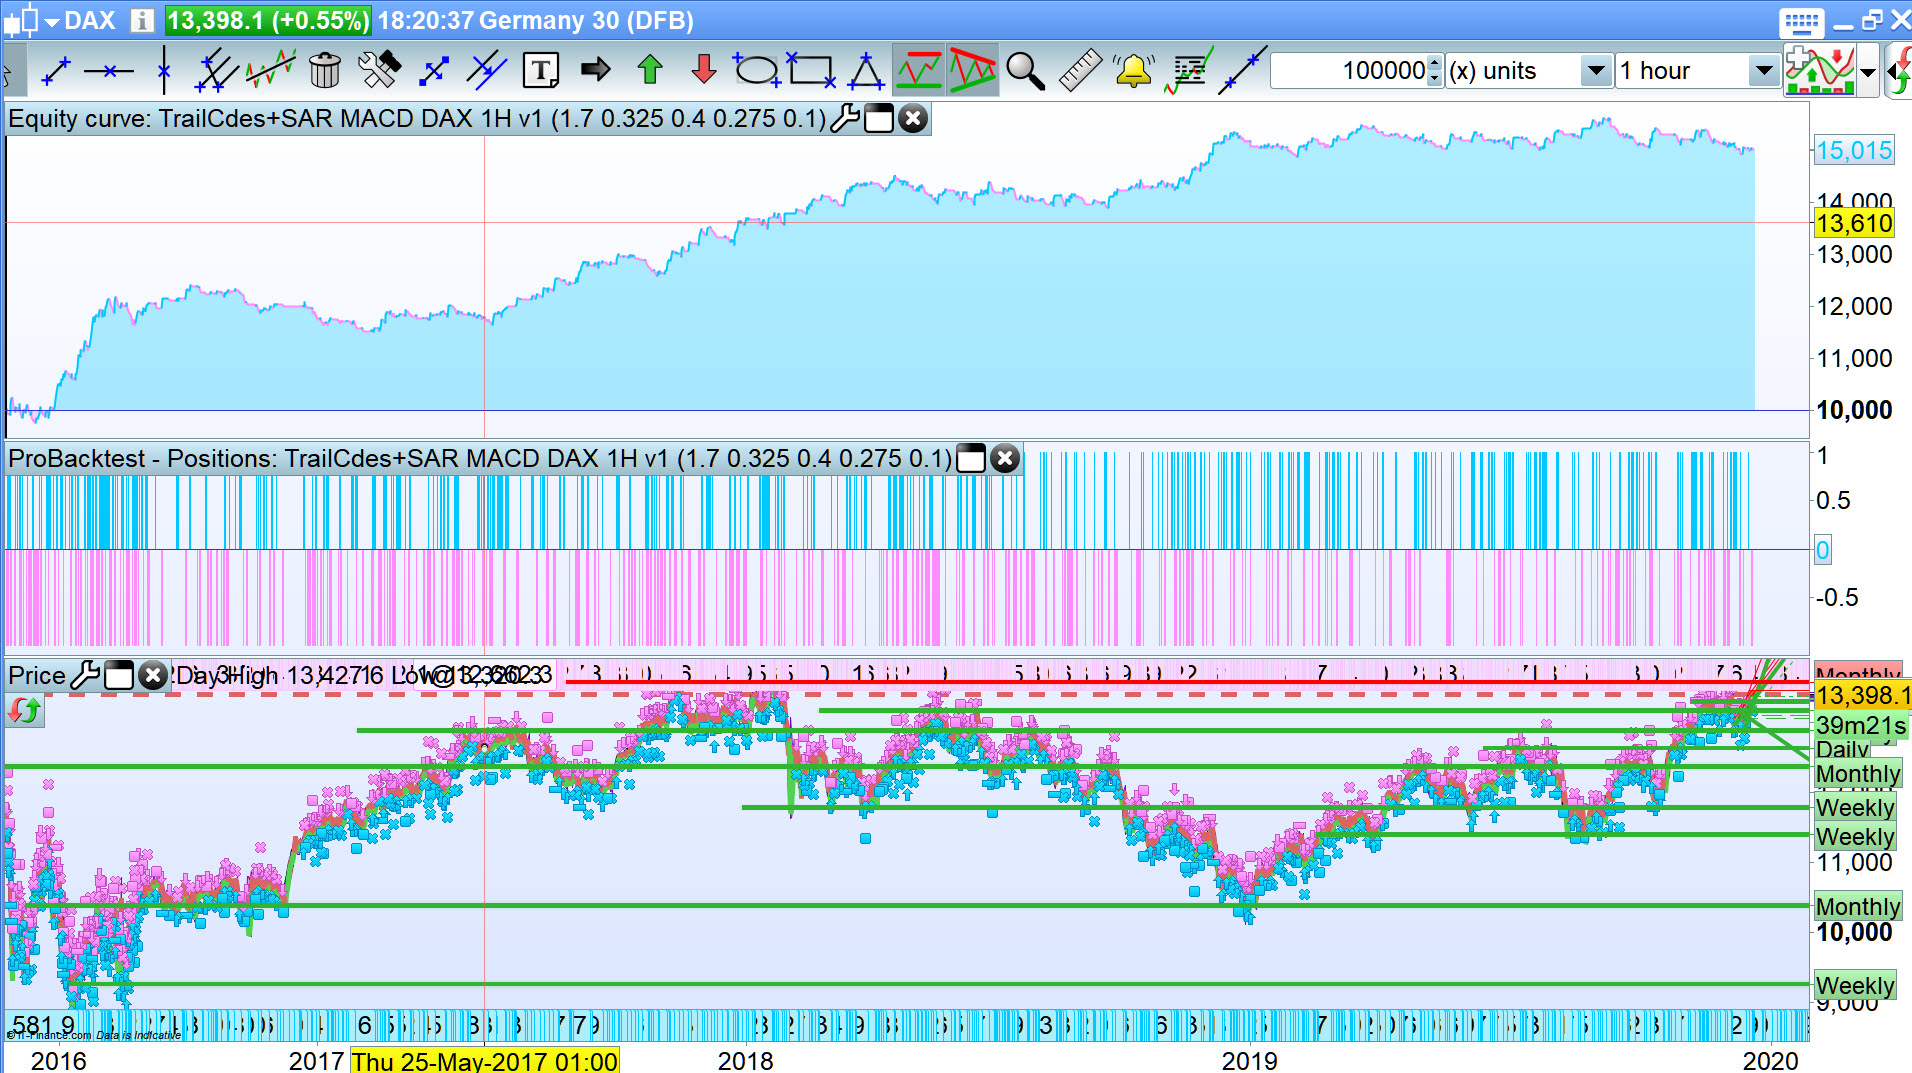This screenshot has height=1073, width=1912.
Task: Select the blue diagonal resize arrow tool
Action: point(434,71)
